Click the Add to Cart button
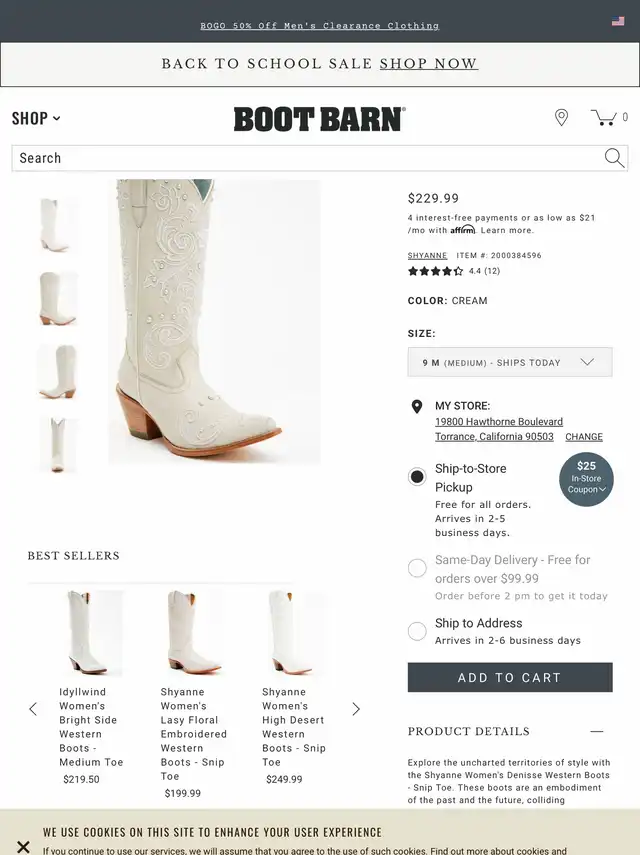This screenshot has height=855, width=640. 510,677
